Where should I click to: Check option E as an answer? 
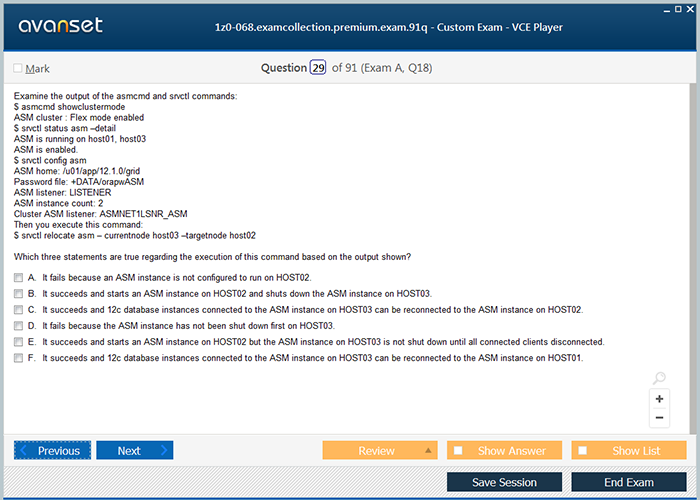(18, 341)
